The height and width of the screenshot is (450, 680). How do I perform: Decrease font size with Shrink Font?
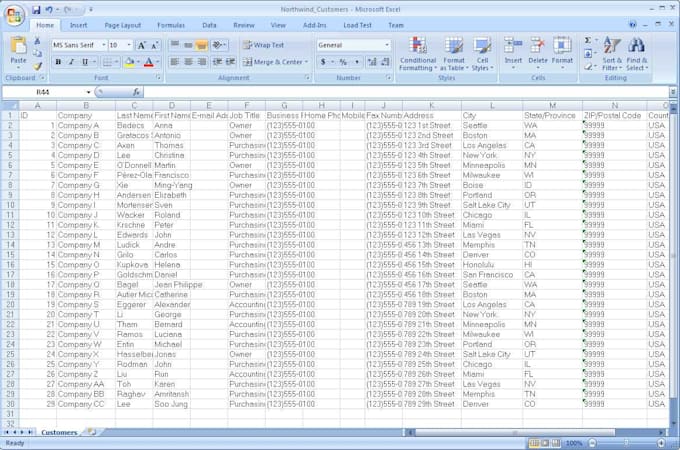155,45
